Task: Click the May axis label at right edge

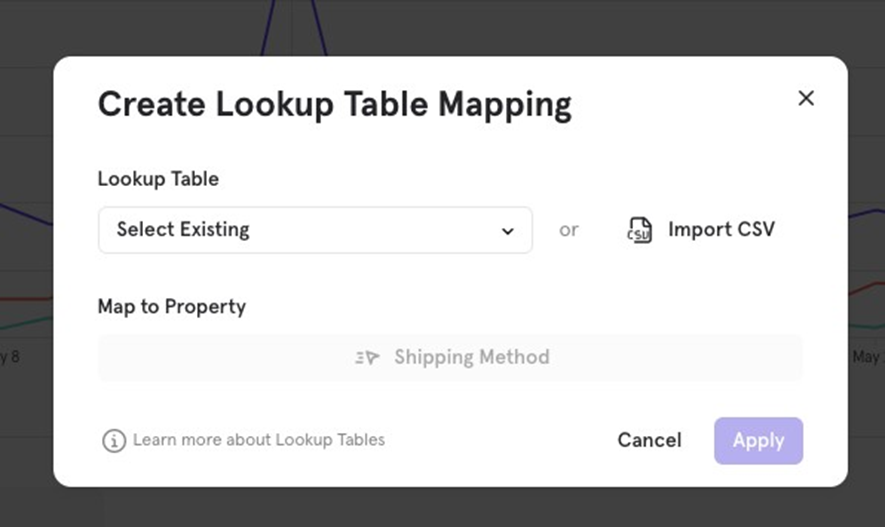Action: [867, 357]
